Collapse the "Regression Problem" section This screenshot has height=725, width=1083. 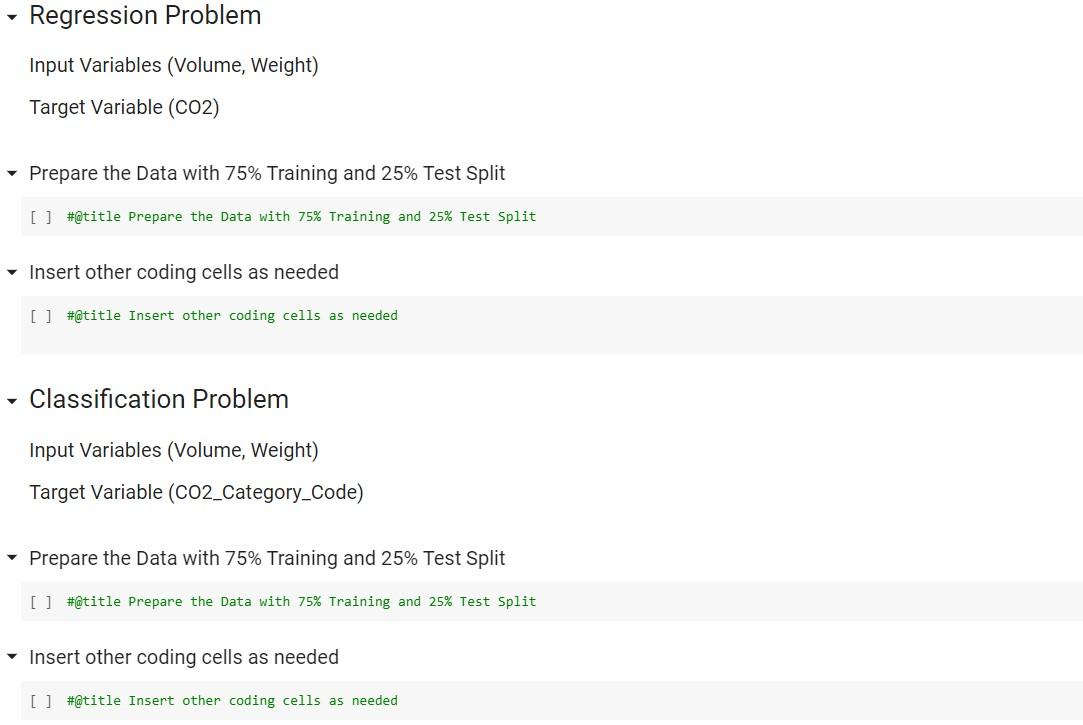pyautogui.click(x=11, y=16)
